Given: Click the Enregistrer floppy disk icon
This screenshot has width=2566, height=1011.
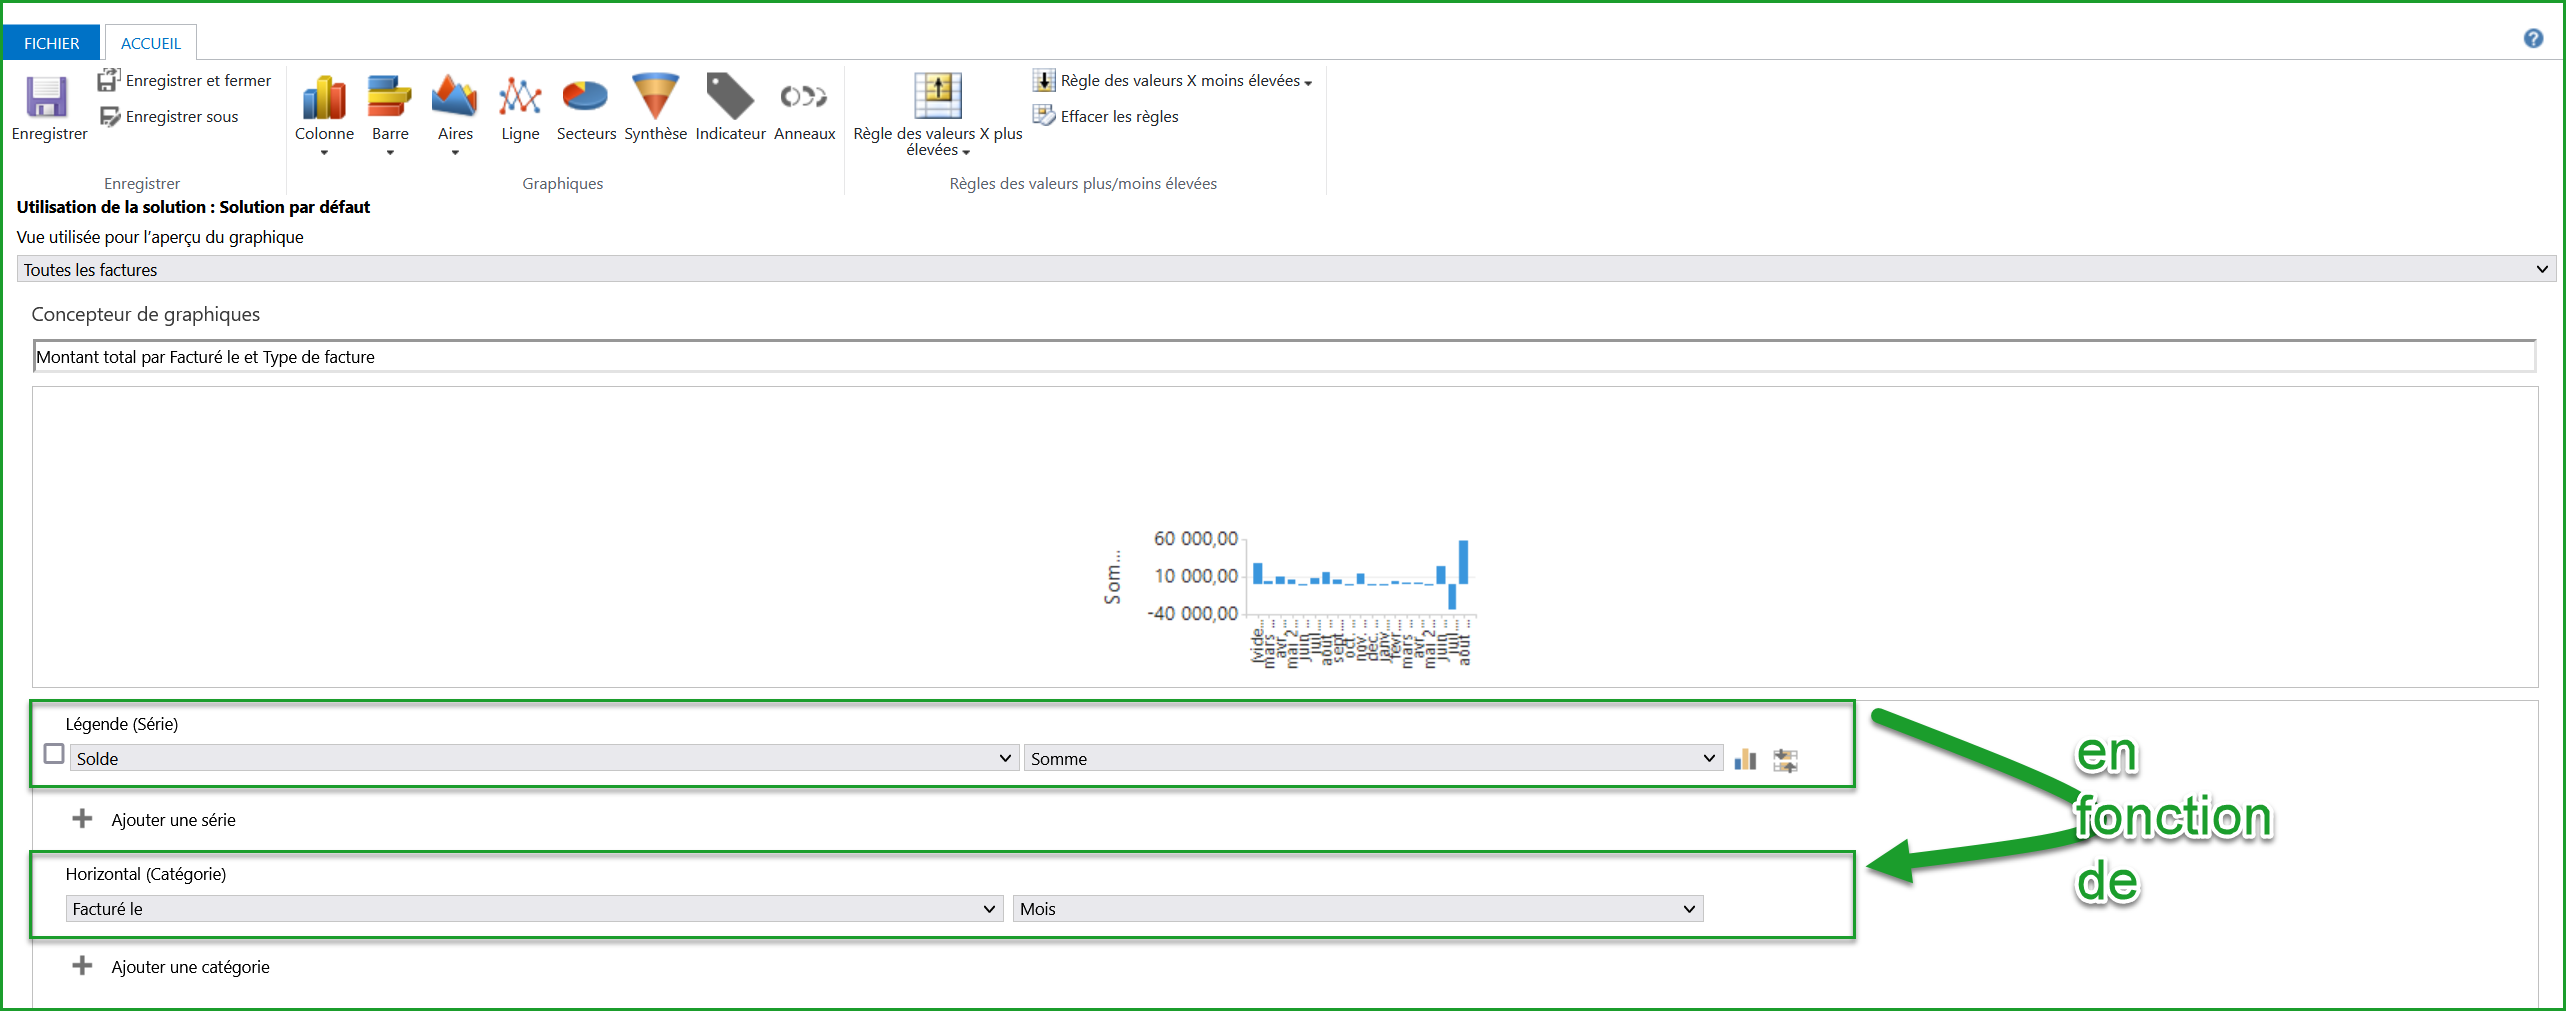Looking at the screenshot, I should 47,98.
